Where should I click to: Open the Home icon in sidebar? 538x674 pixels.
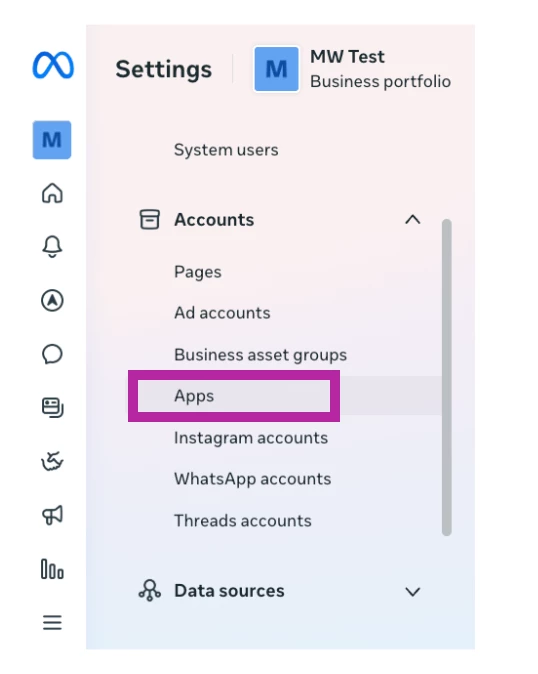click(52, 193)
